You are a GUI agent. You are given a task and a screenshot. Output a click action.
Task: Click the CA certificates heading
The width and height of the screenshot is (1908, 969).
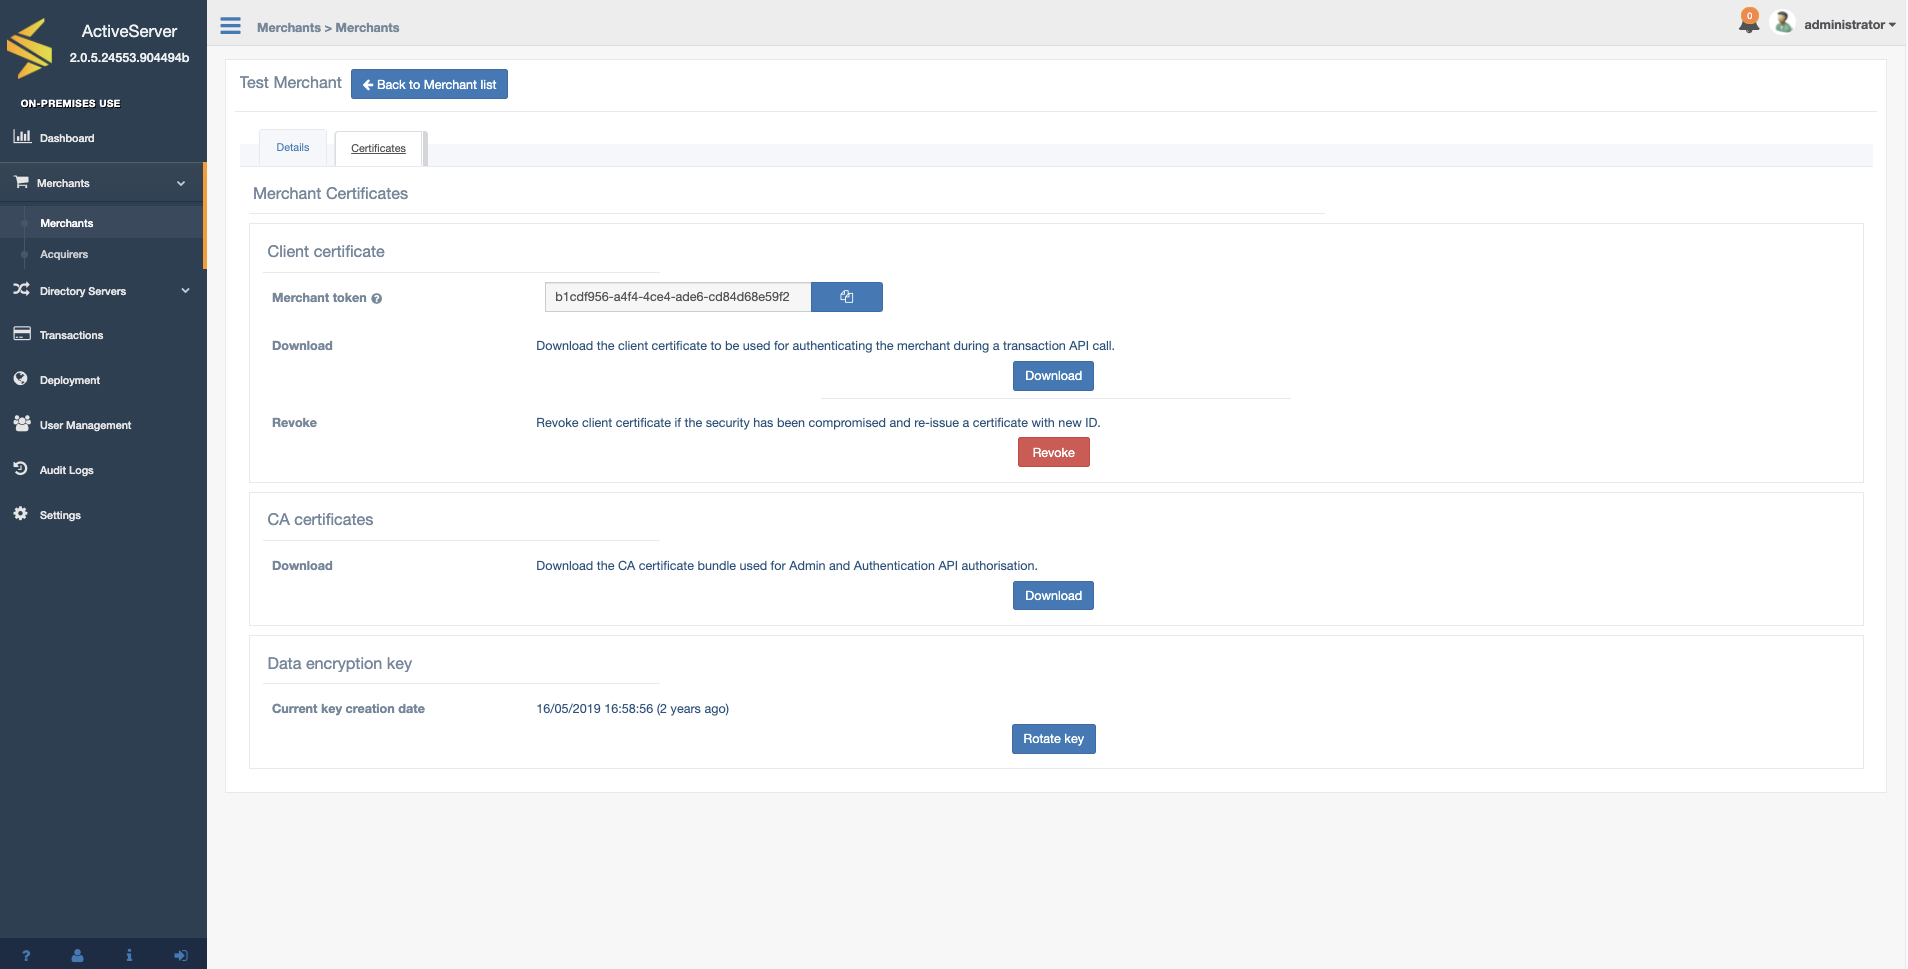coord(320,520)
